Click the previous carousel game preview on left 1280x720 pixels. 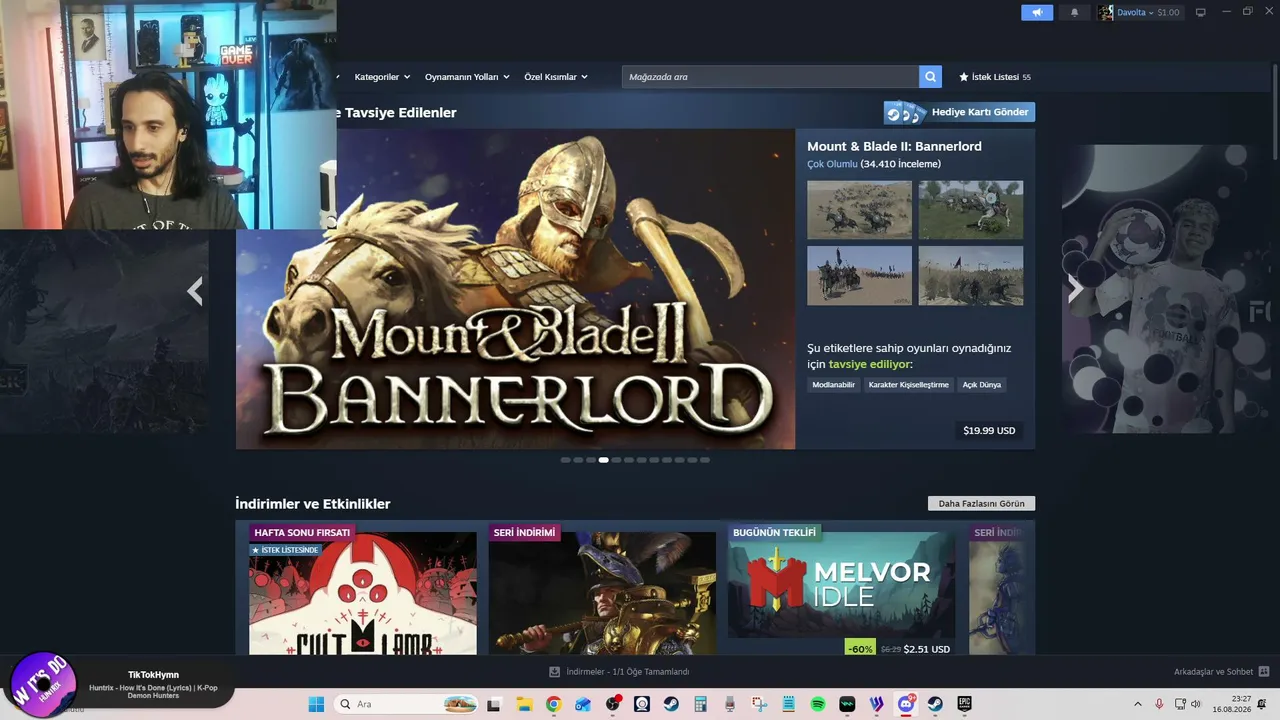pyautogui.click(x=104, y=332)
